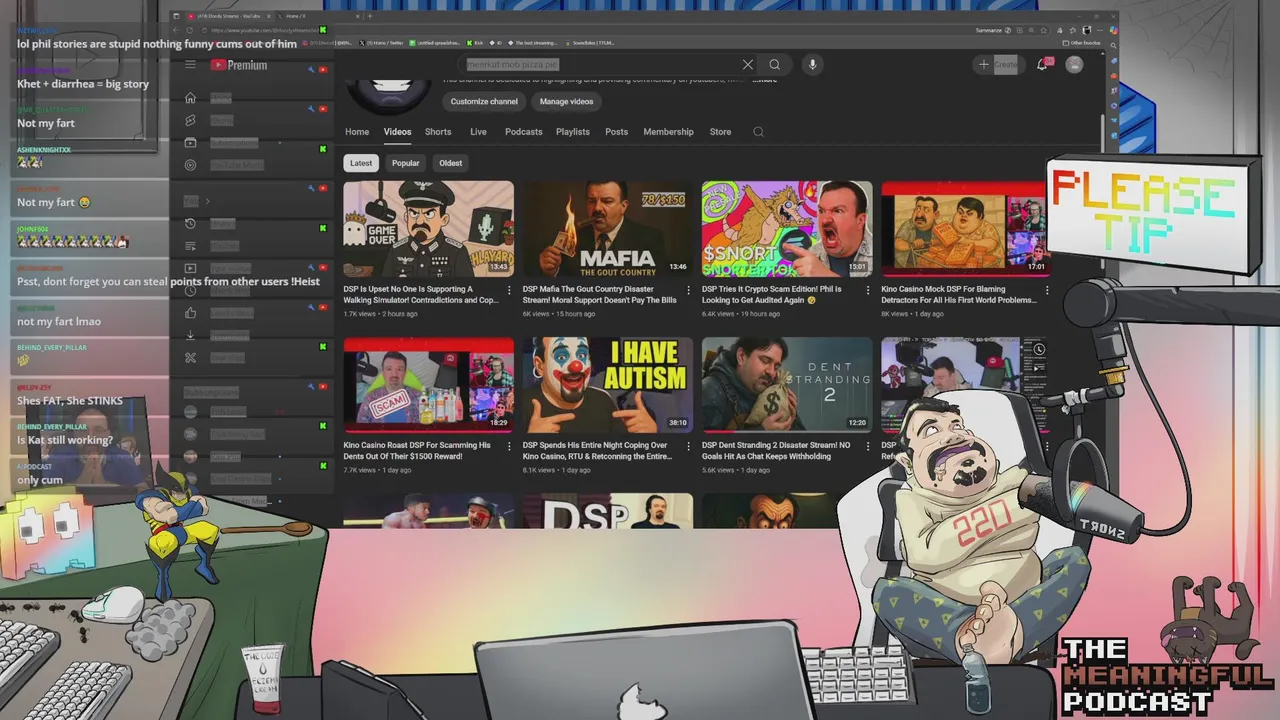Expand channel description with ...more
The image size is (1280, 720).
coord(765,80)
